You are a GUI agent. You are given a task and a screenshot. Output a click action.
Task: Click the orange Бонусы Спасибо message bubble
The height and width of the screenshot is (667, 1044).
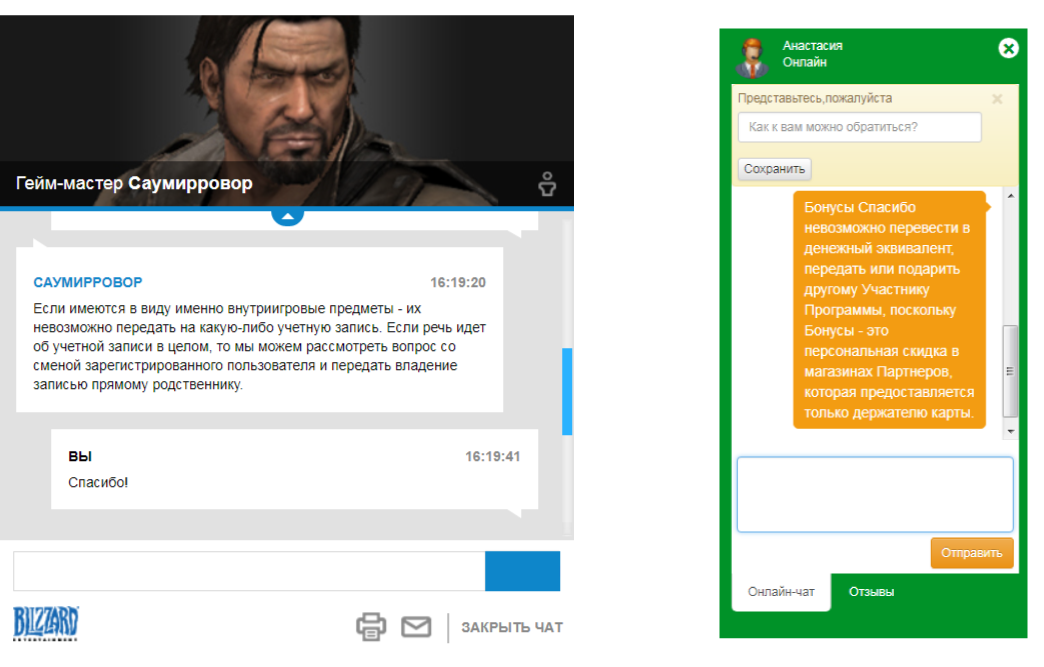coord(889,310)
